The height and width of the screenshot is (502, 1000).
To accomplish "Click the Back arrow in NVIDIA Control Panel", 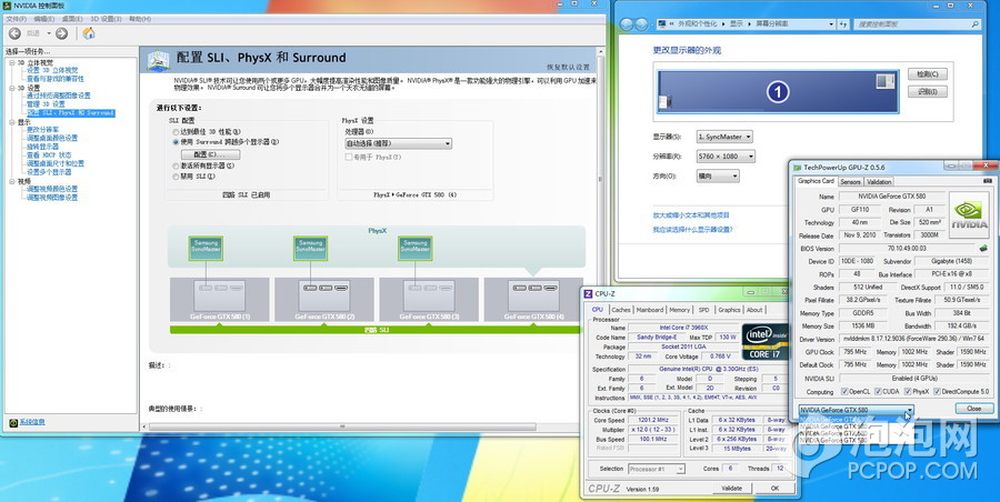I will (x=15, y=34).
